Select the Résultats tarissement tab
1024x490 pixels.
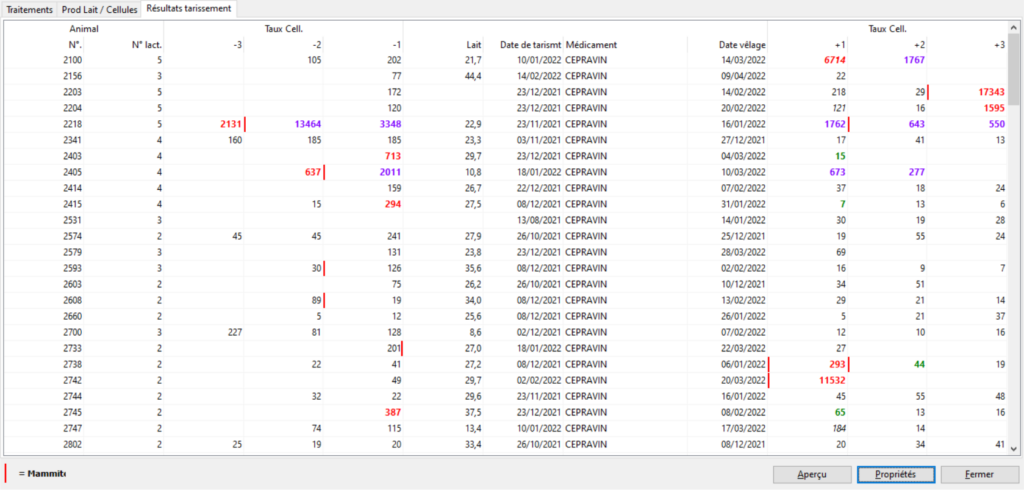[x=189, y=9]
